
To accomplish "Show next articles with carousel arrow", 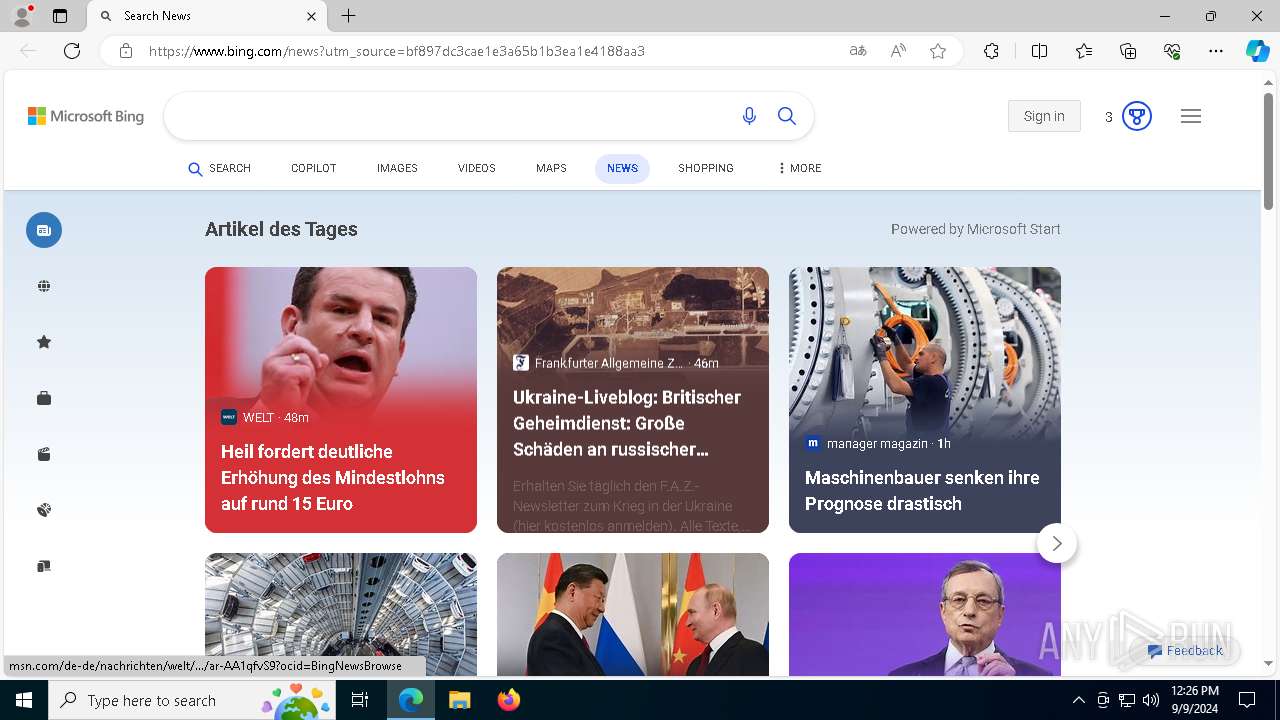I will [x=1057, y=543].
